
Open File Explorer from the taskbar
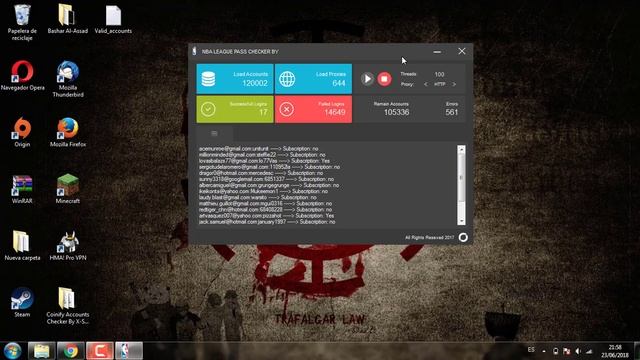(41, 351)
